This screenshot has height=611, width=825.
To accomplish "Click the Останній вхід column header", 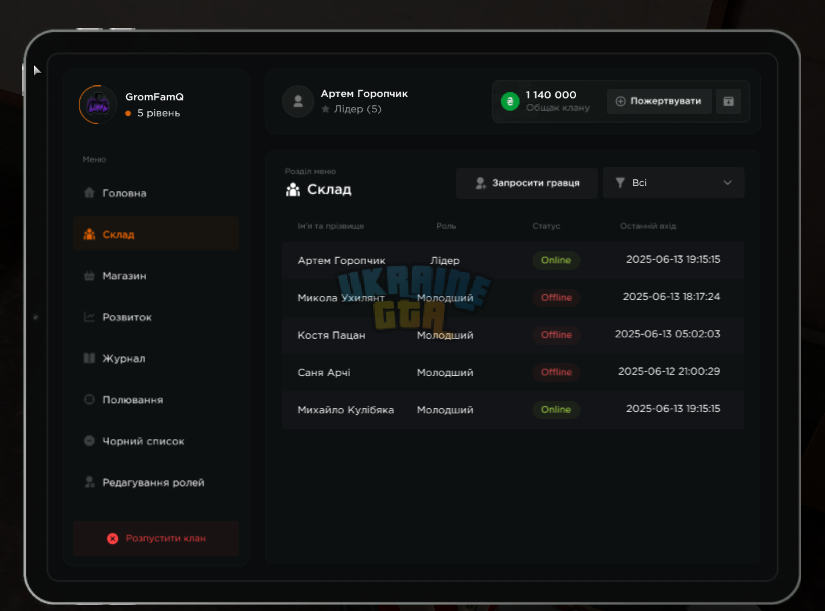I will [x=648, y=226].
